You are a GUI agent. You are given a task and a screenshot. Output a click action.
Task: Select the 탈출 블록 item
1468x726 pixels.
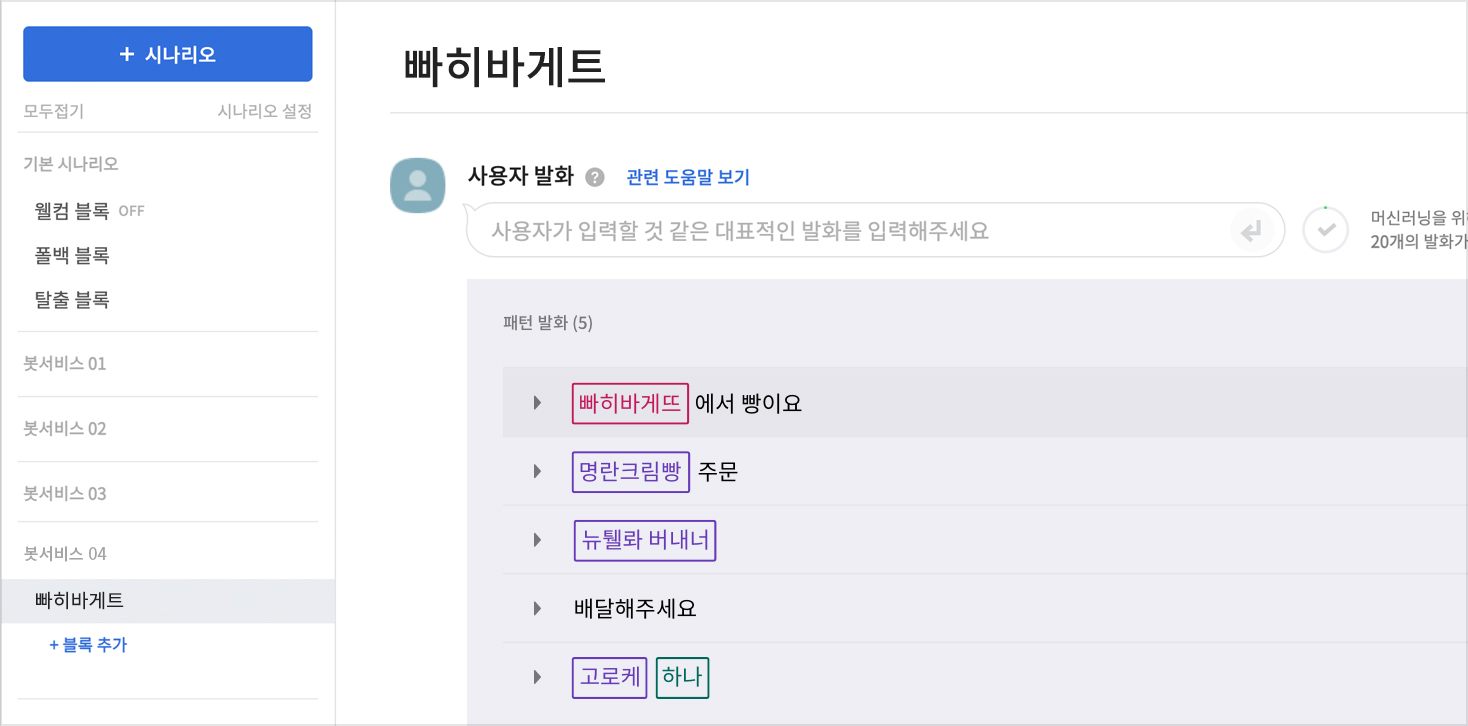(x=72, y=300)
